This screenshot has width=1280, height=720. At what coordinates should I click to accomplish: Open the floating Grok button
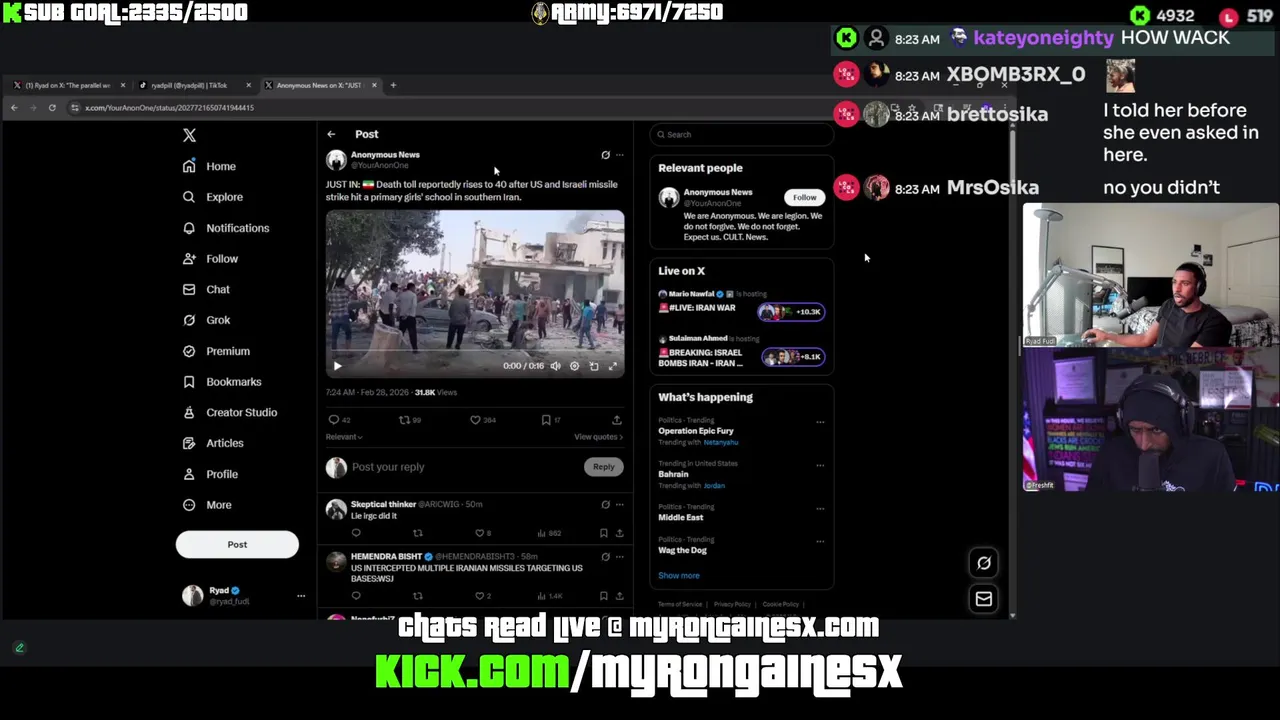coord(984,563)
